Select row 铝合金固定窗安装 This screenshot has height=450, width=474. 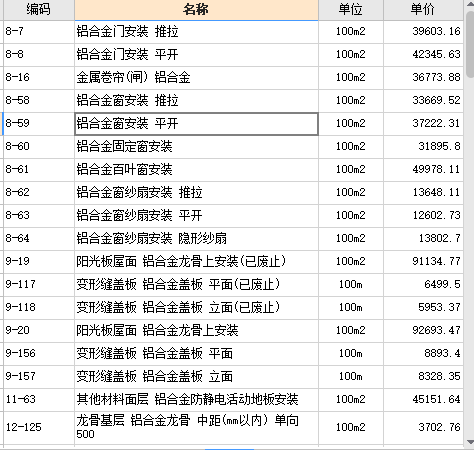pyautogui.click(x=196, y=147)
